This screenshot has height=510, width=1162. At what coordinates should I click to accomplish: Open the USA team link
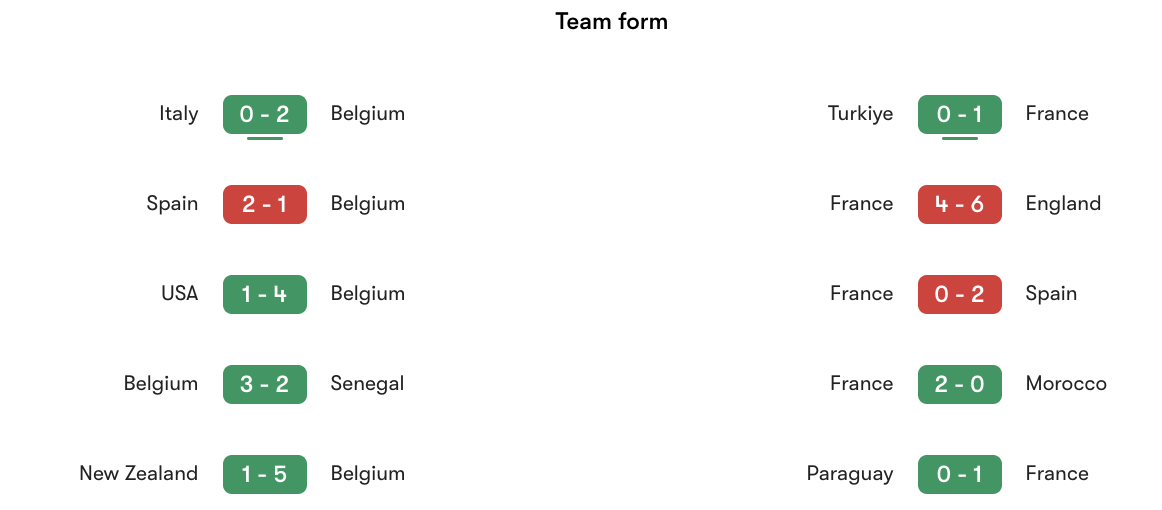(x=179, y=294)
